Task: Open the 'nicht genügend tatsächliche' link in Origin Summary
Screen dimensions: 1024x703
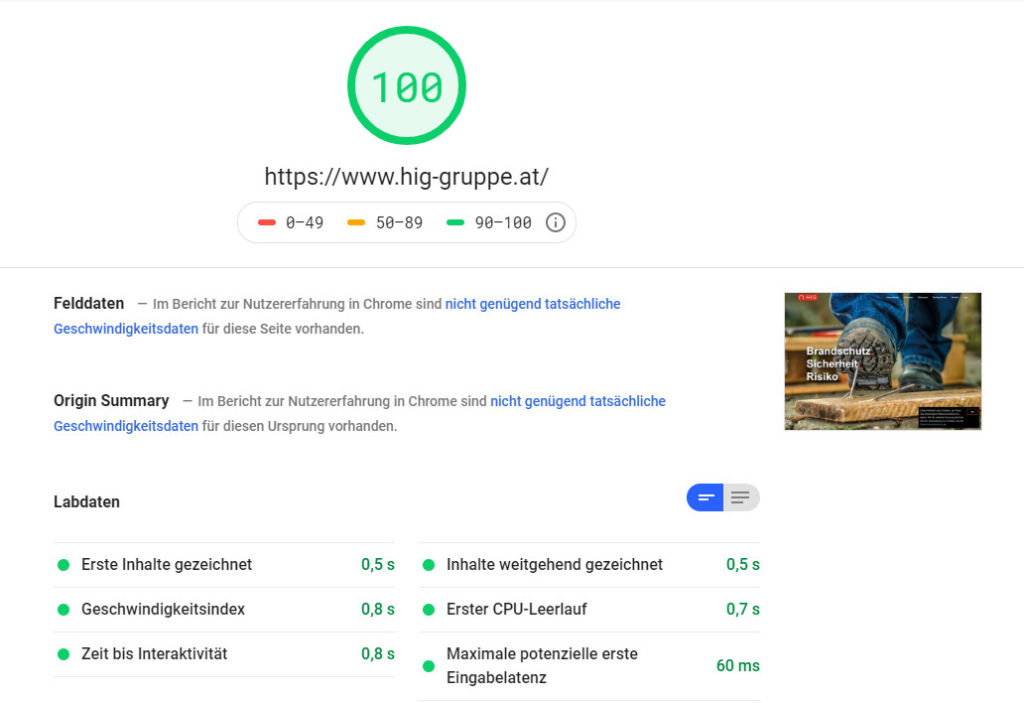Action: (577, 401)
